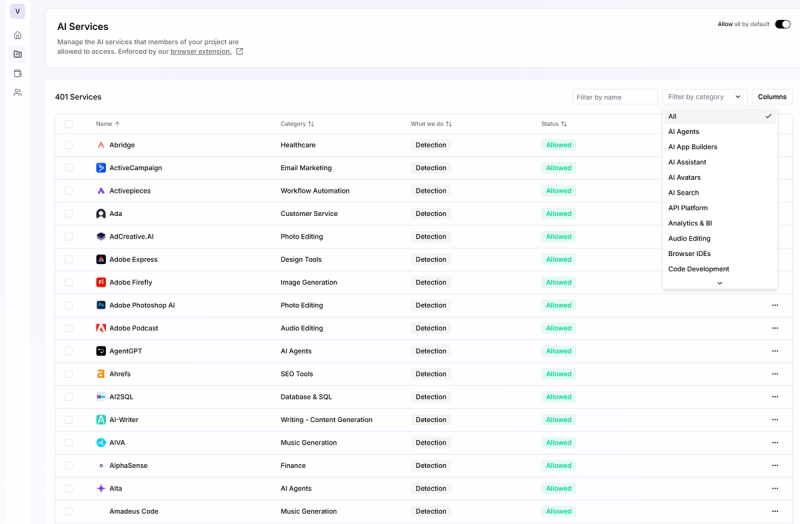Focus the Filter by name field
The image size is (800, 524).
[615, 97]
